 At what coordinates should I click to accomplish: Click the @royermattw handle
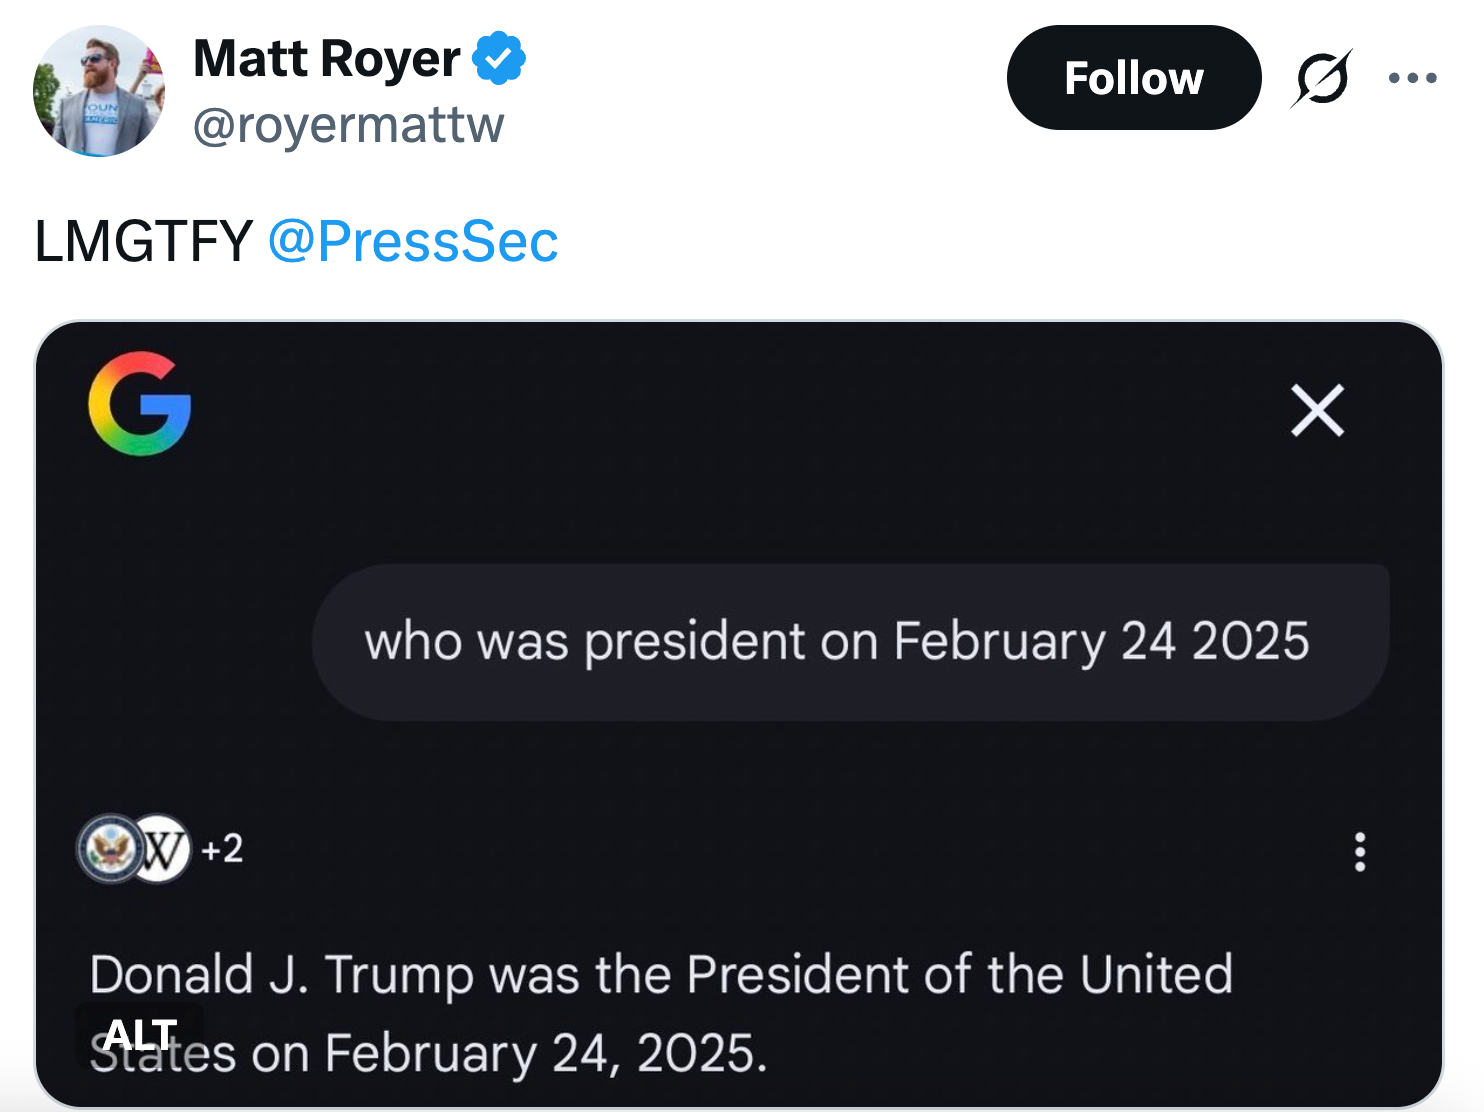(348, 126)
